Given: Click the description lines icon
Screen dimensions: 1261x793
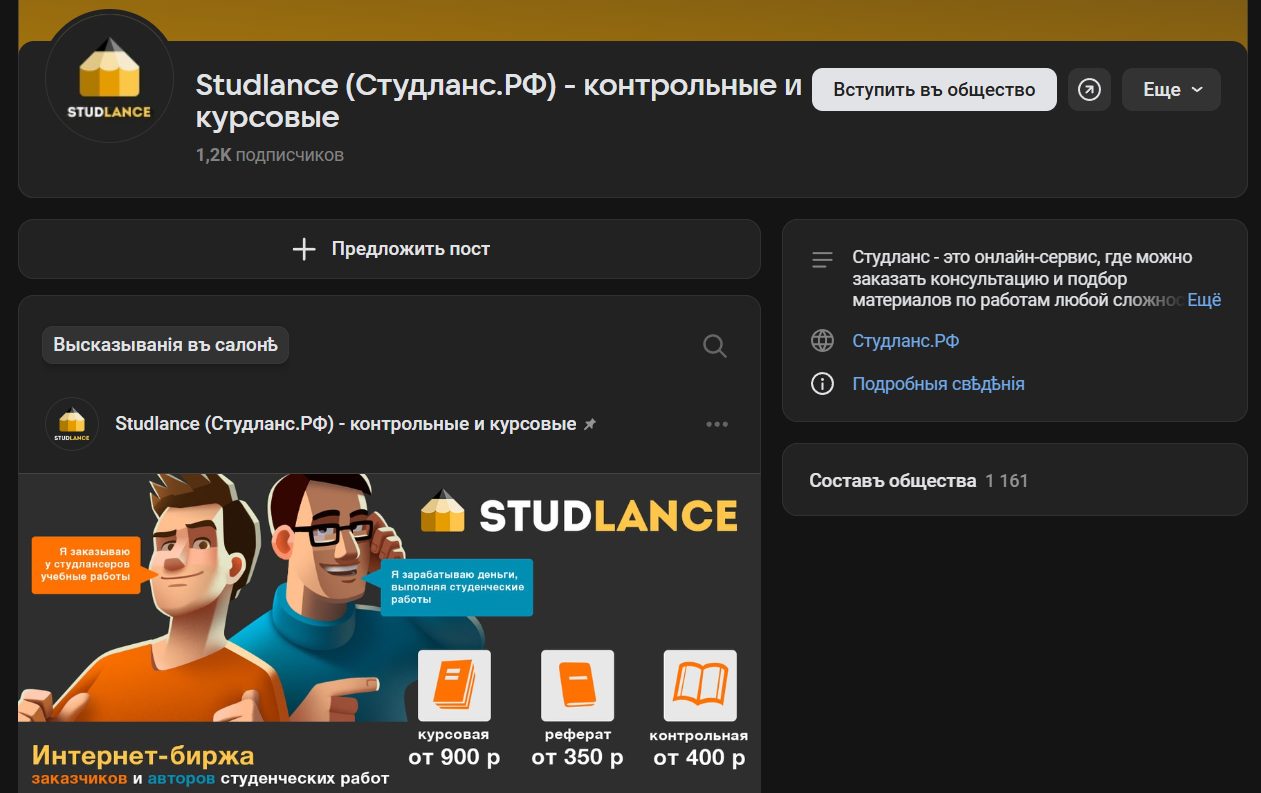Looking at the screenshot, I should (822, 260).
